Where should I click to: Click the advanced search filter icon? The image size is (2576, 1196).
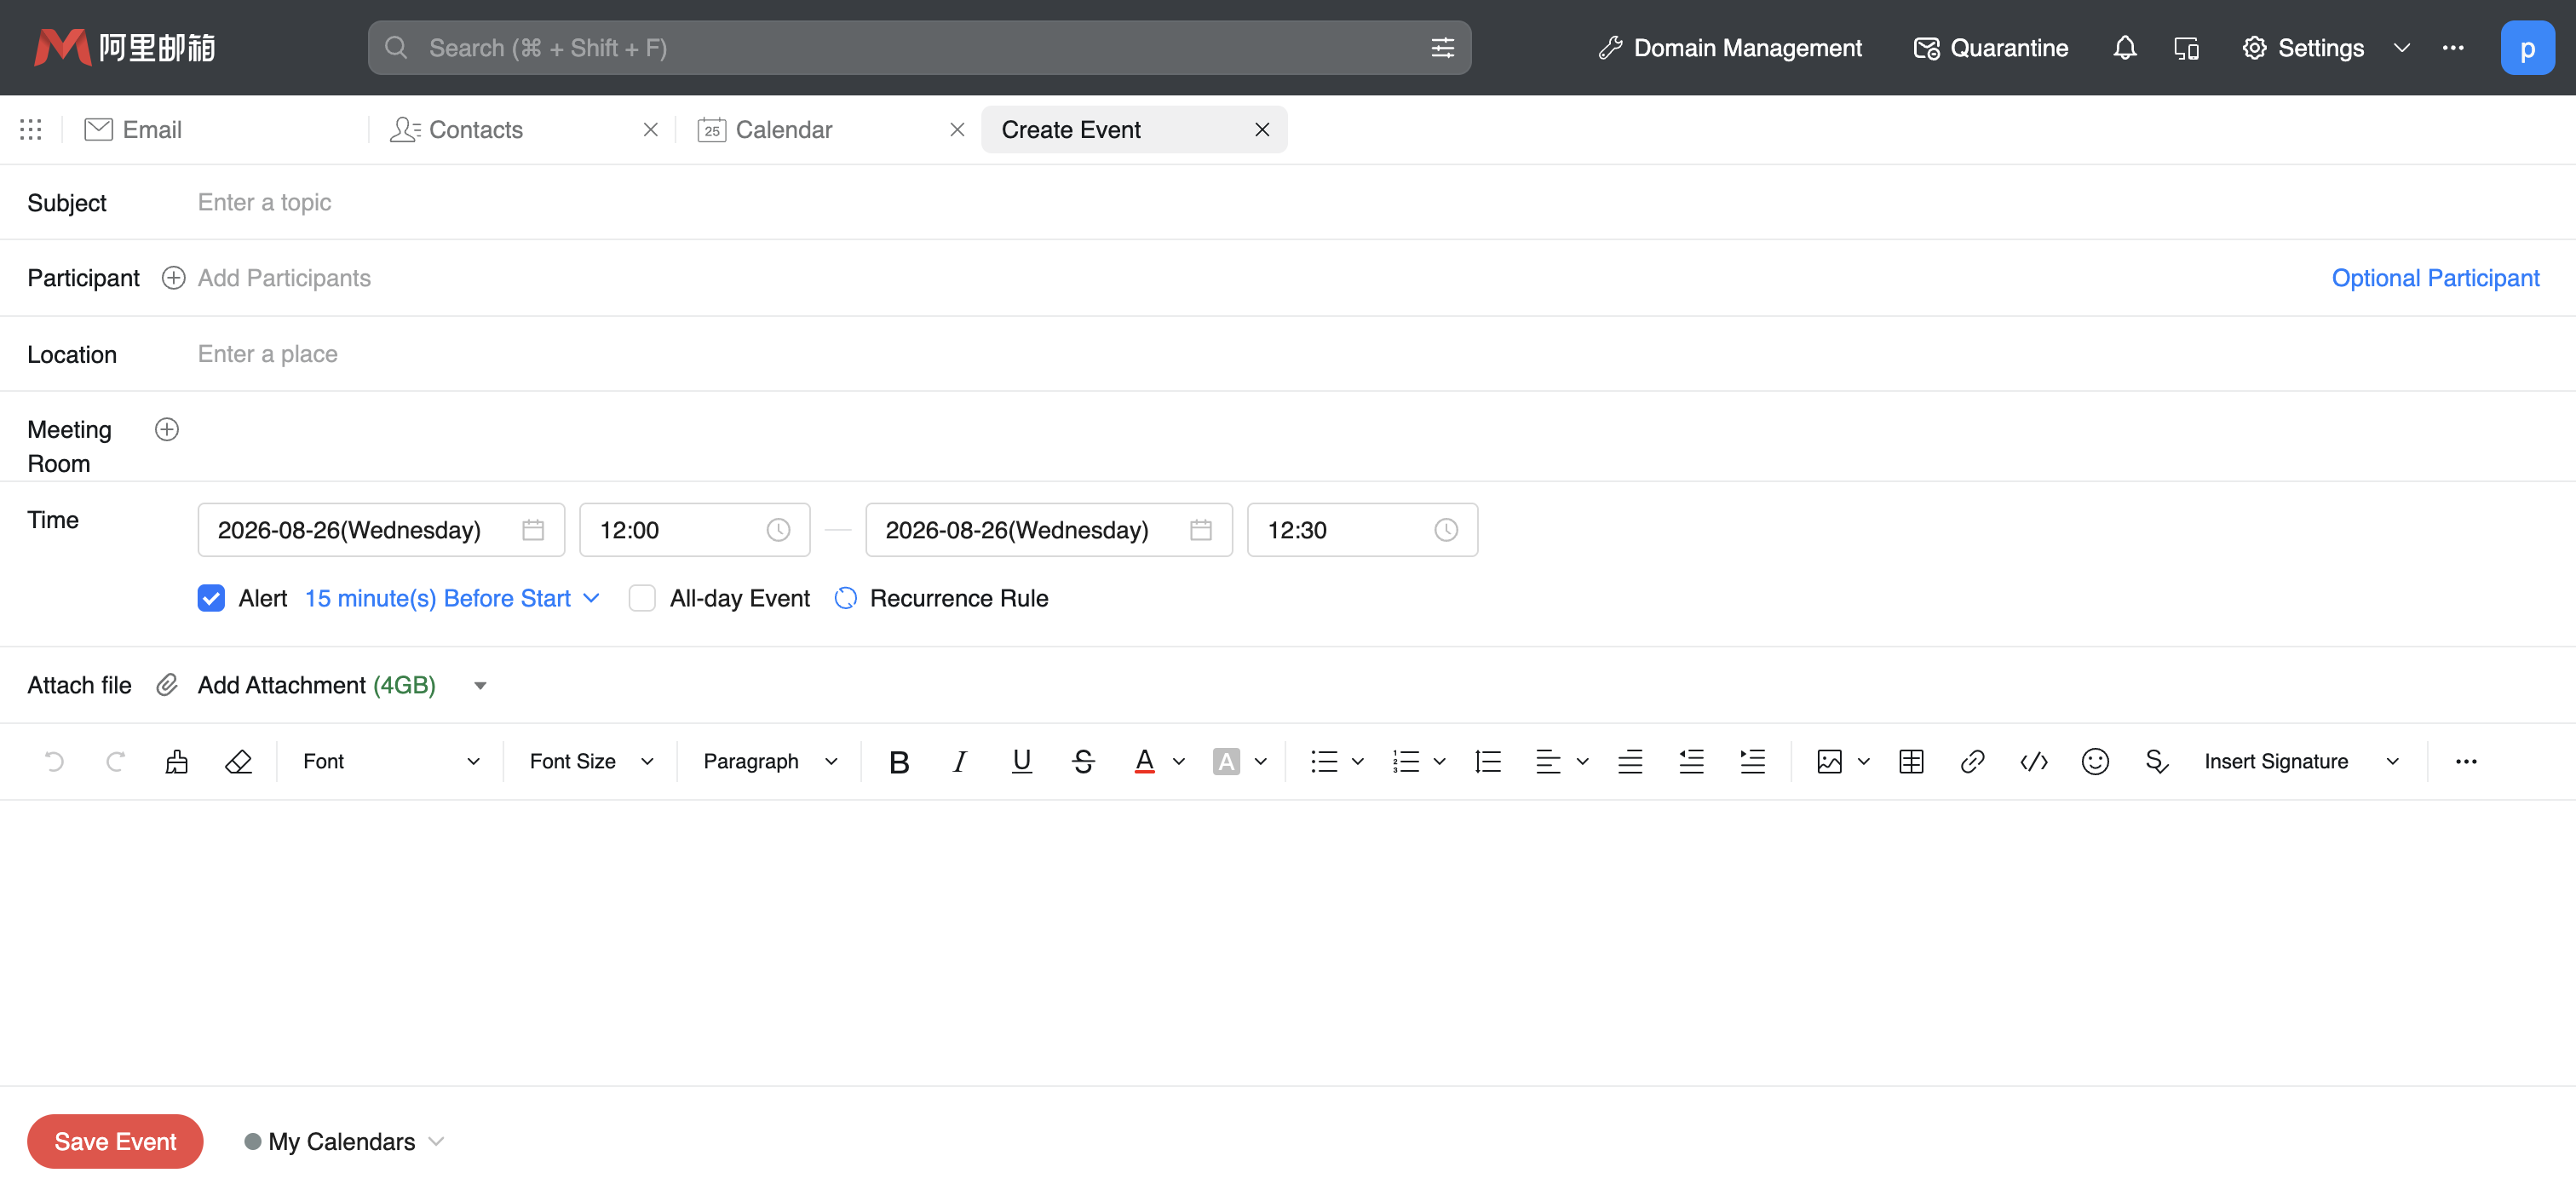point(1442,48)
